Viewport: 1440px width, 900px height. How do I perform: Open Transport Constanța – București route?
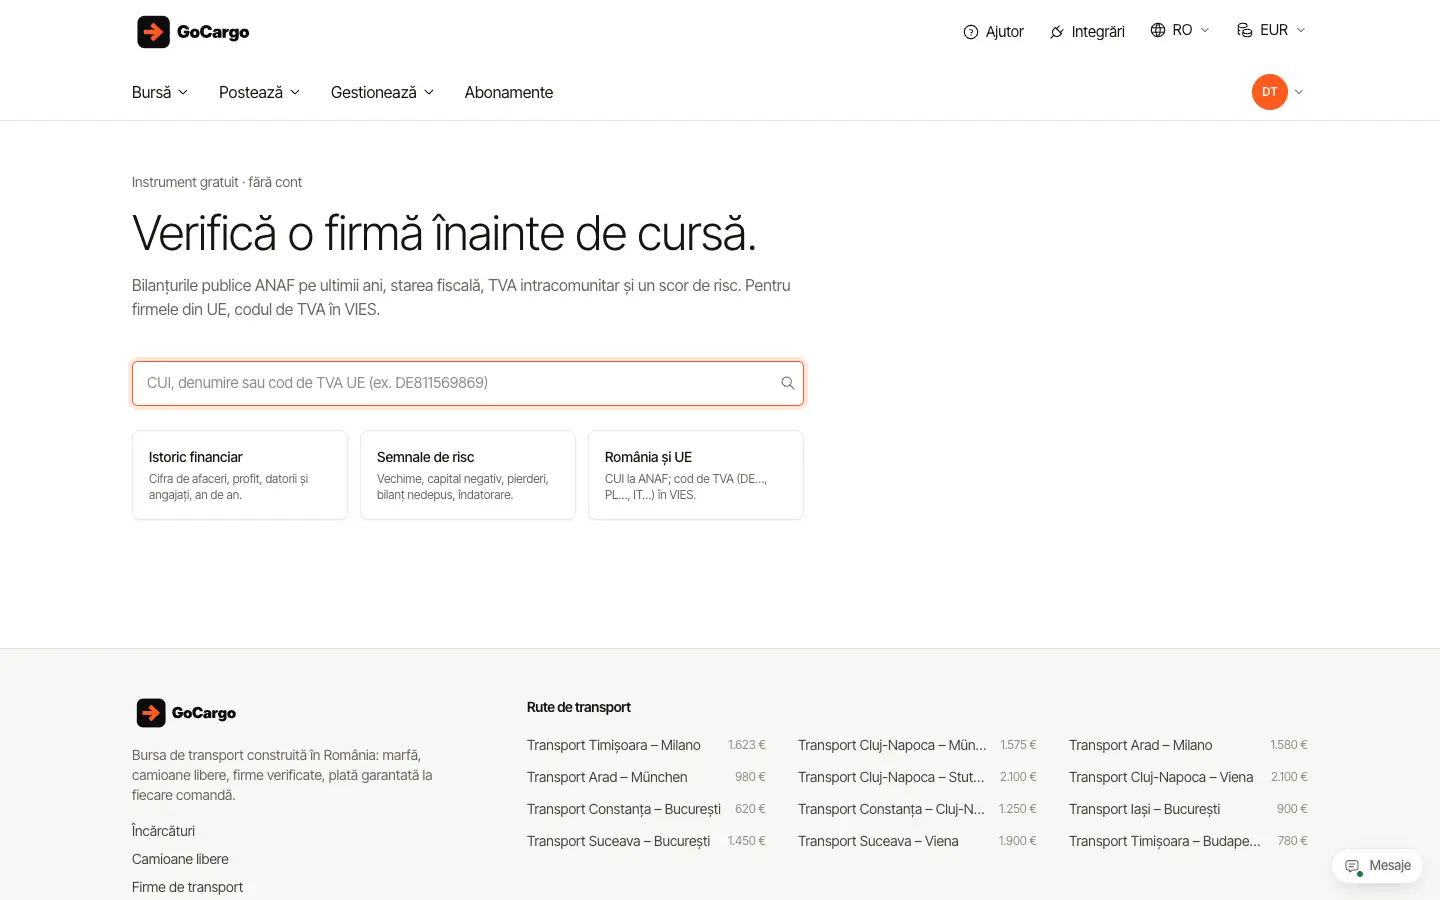point(646,809)
